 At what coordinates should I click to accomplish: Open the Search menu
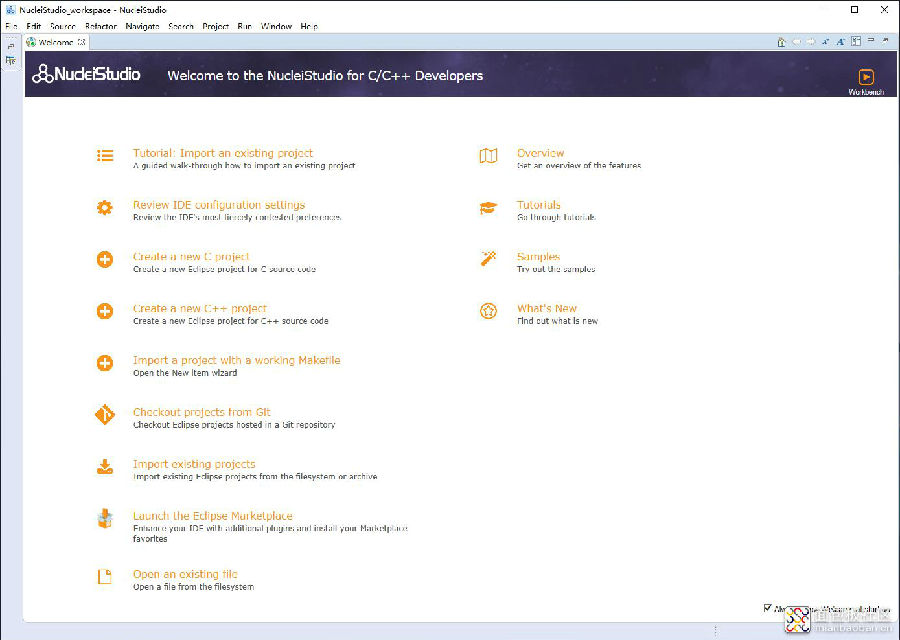pyautogui.click(x=181, y=26)
